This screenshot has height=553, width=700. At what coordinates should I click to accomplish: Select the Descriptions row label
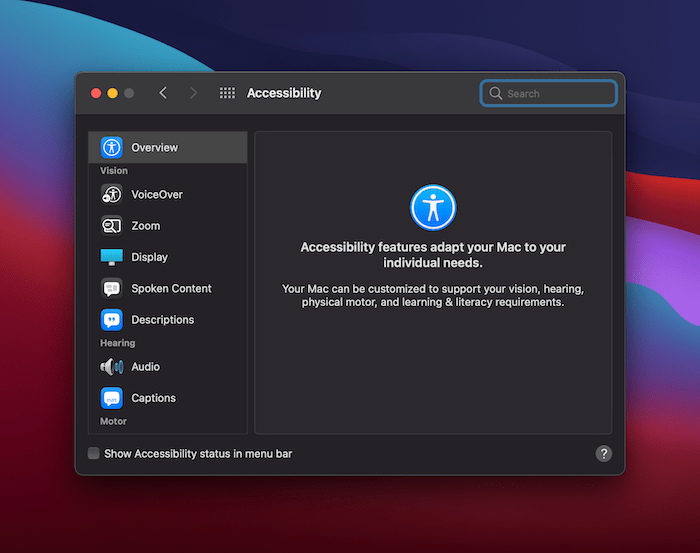(x=162, y=320)
